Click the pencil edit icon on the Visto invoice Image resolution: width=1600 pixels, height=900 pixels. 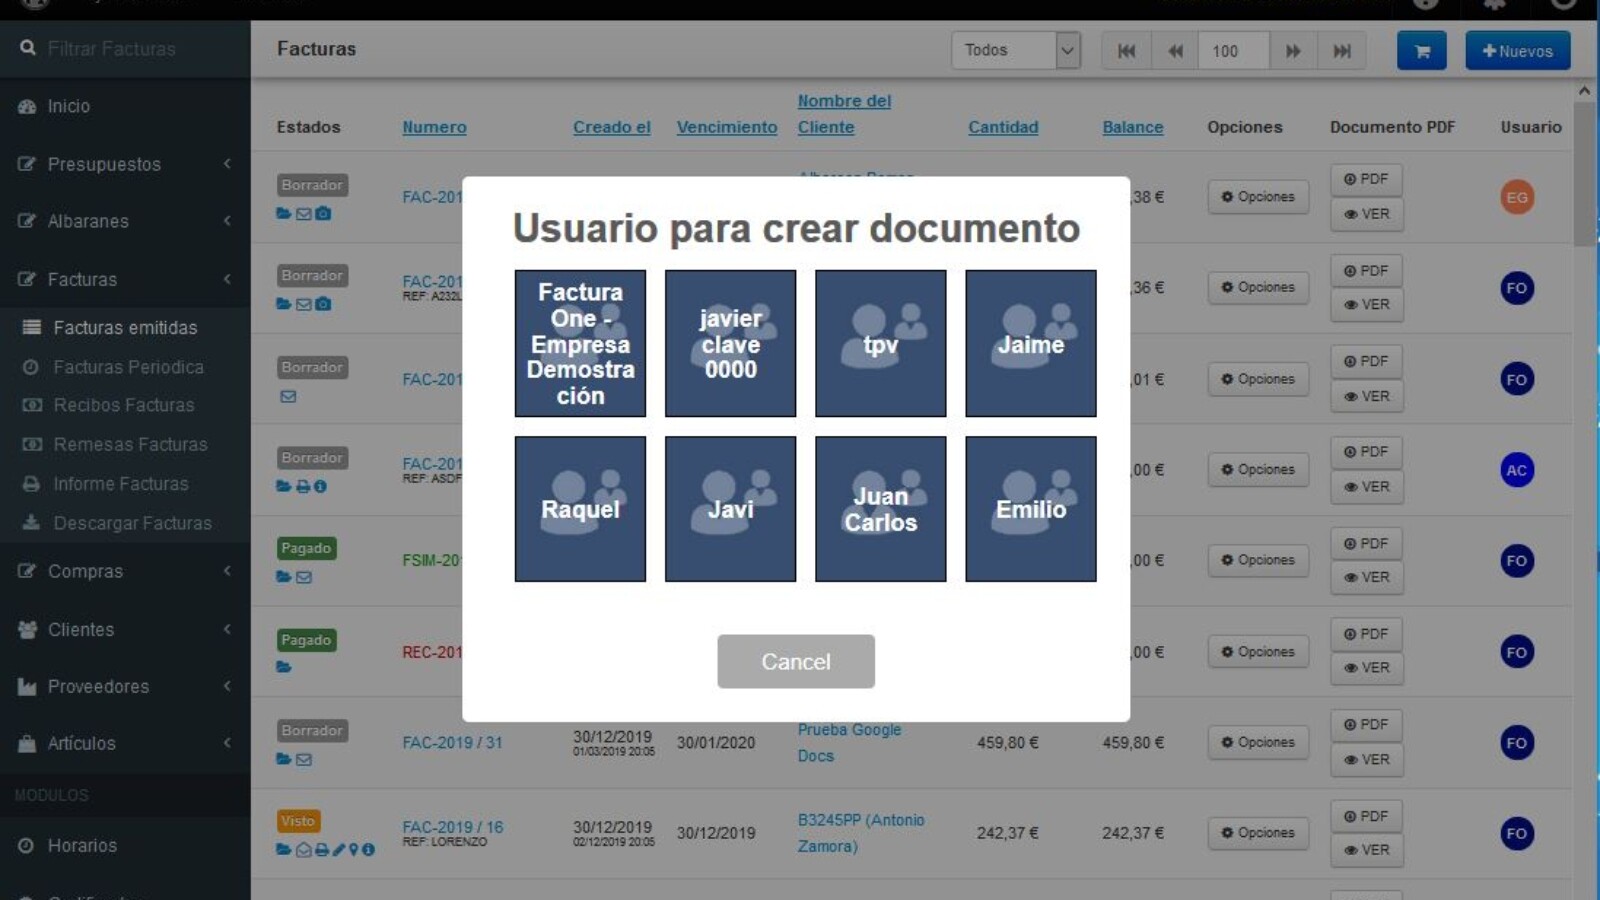[340, 850]
